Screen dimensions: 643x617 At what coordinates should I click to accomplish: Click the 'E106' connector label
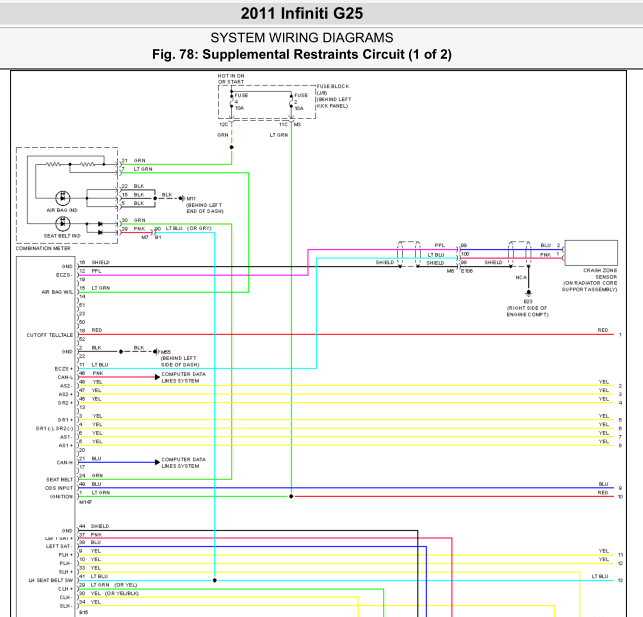click(x=467, y=271)
